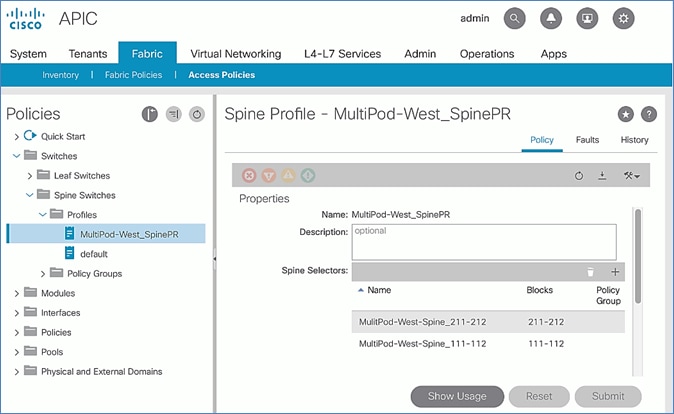Select the default spine profile
Viewport: 674px width, 414px height.
coord(94,254)
